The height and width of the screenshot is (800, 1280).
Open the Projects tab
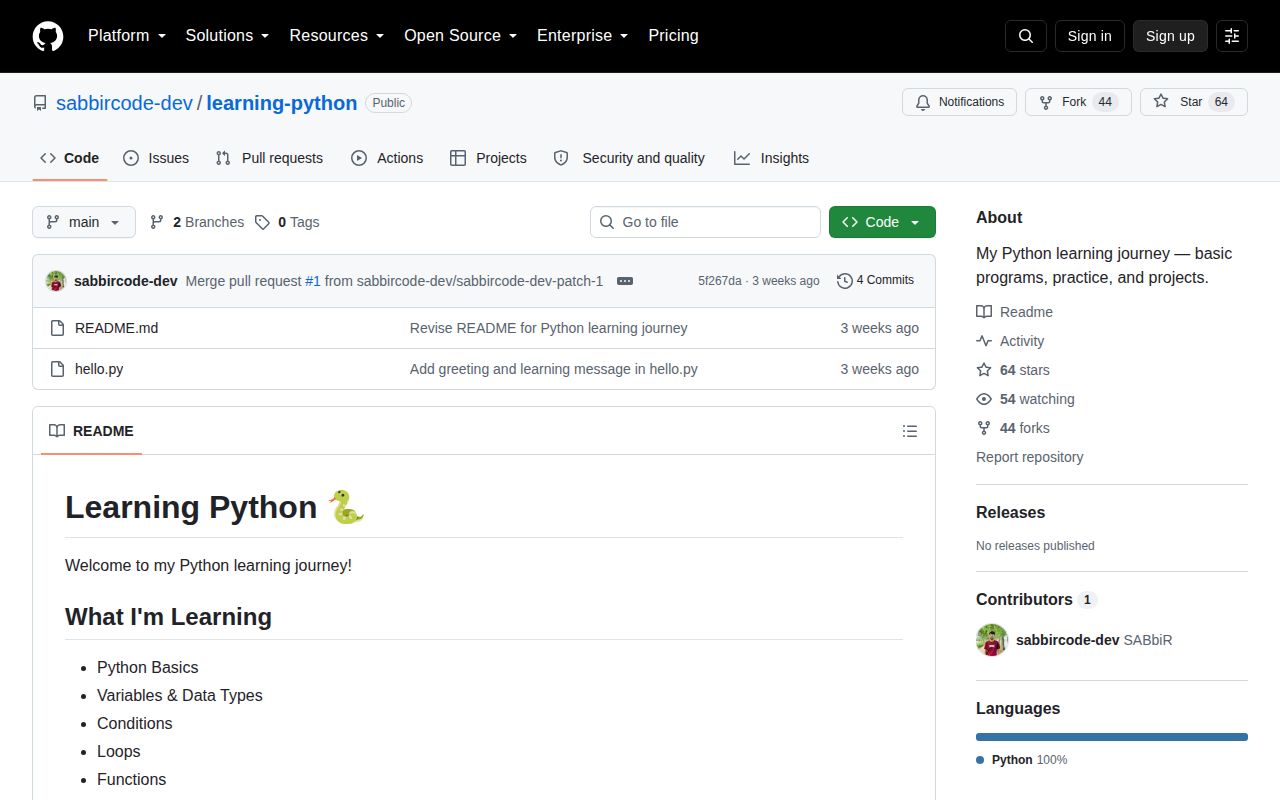pyautogui.click(x=488, y=158)
